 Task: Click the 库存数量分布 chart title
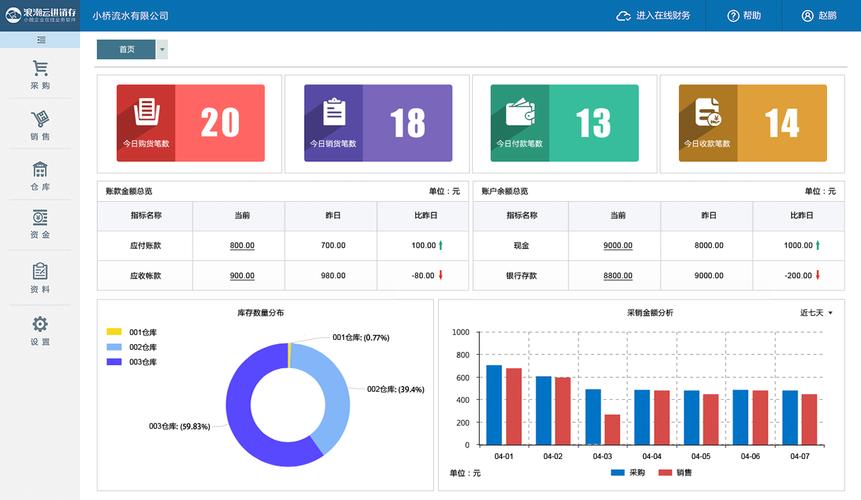[x=260, y=313]
